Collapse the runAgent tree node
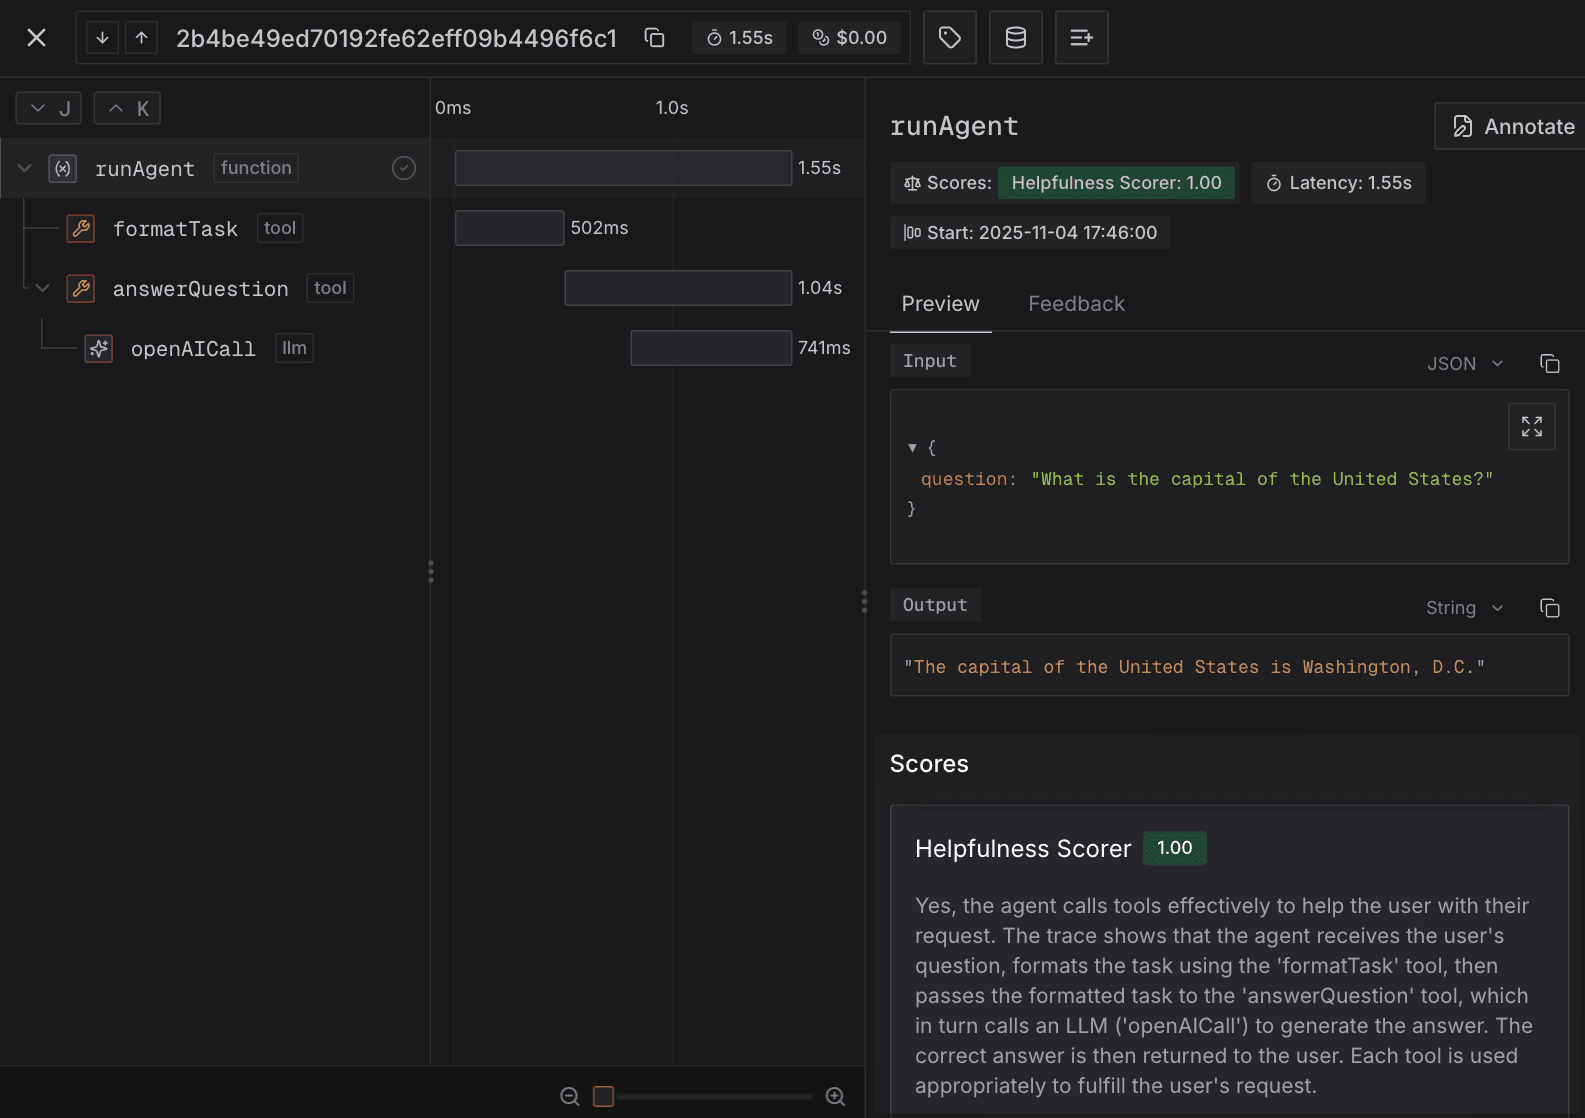 (x=25, y=168)
